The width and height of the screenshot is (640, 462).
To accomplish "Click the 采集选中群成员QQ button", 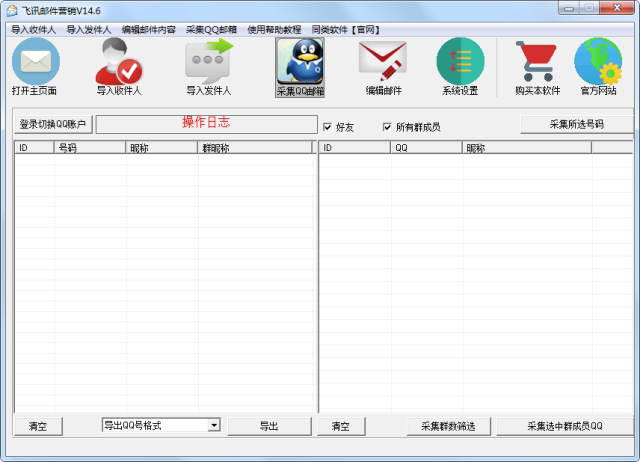I will coord(565,426).
